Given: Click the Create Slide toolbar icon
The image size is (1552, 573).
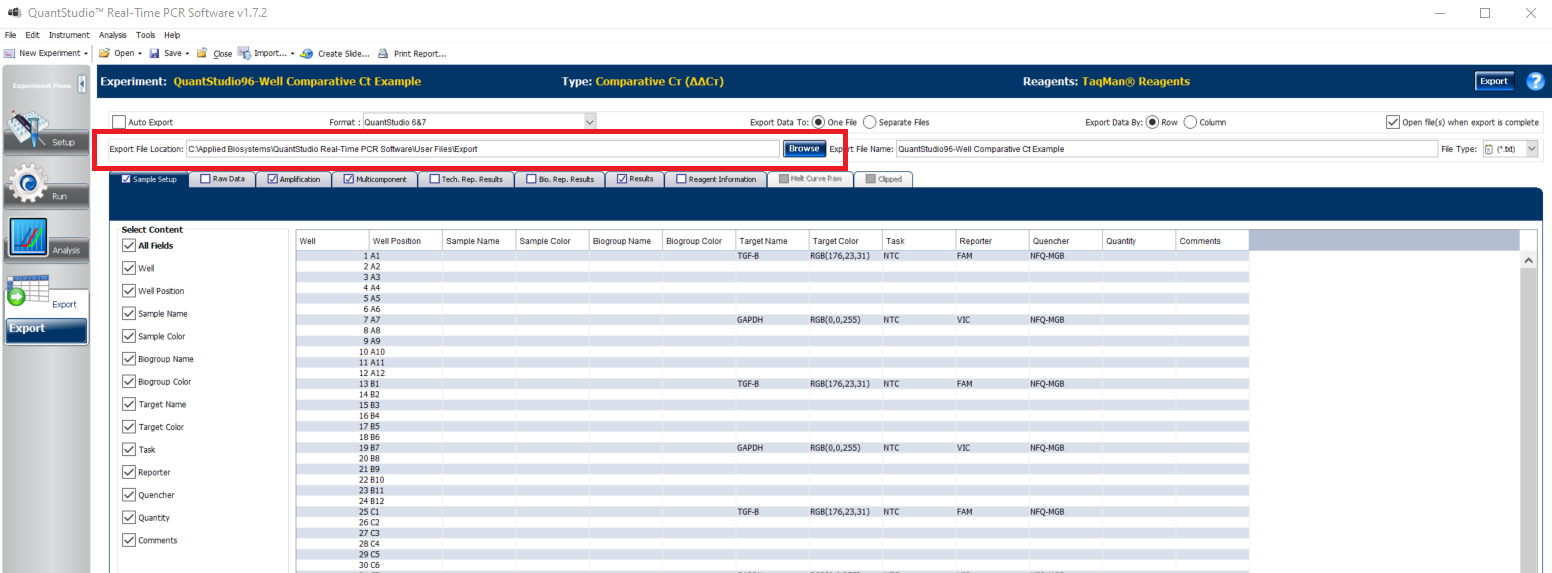Looking at the screenshot, I should [308, 53].
